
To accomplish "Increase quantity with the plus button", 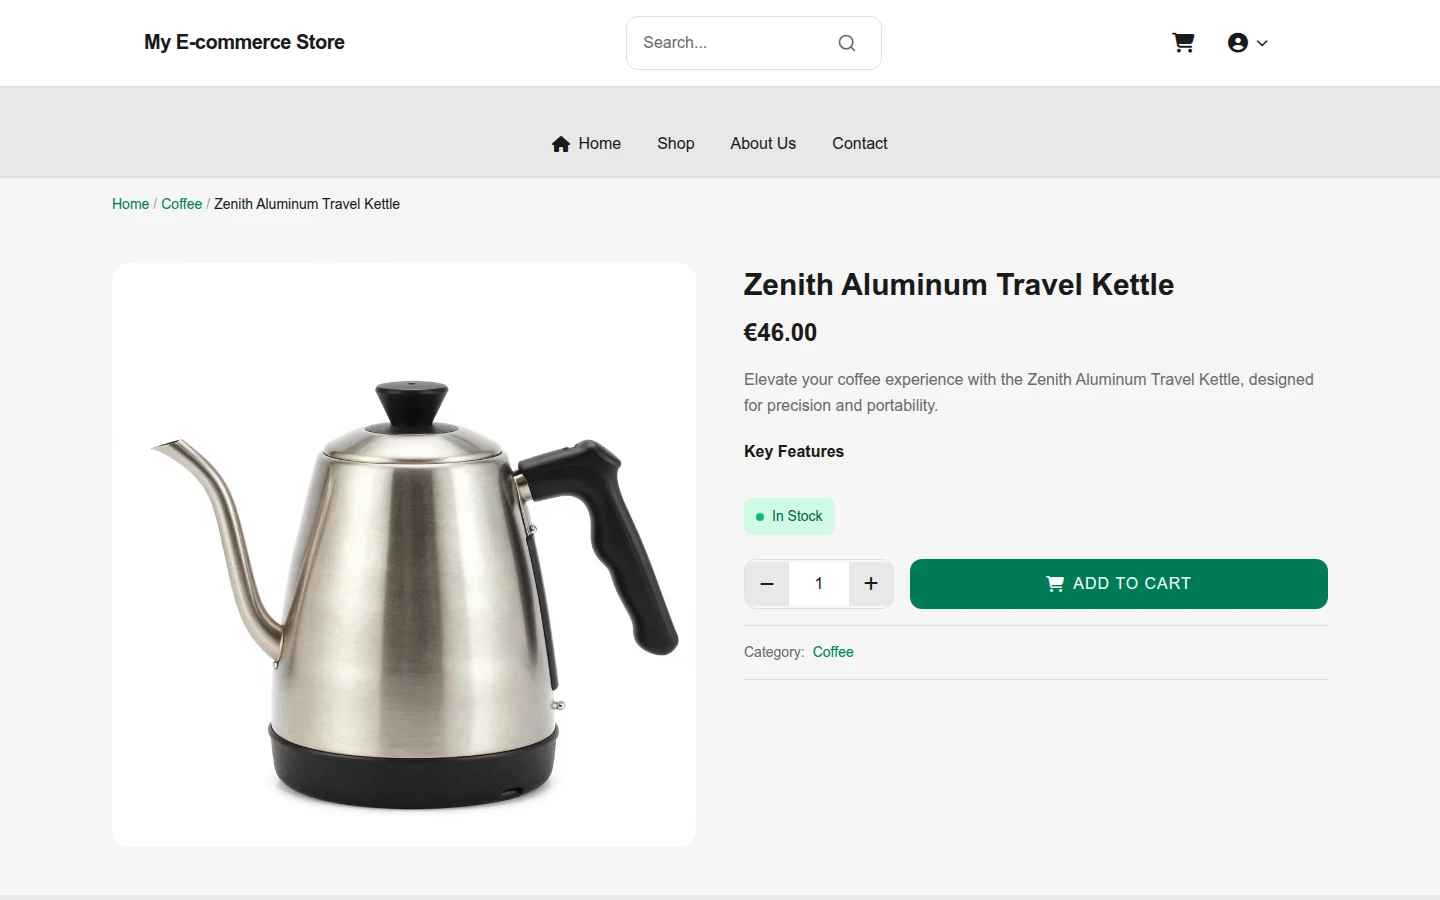I will 871,584.
